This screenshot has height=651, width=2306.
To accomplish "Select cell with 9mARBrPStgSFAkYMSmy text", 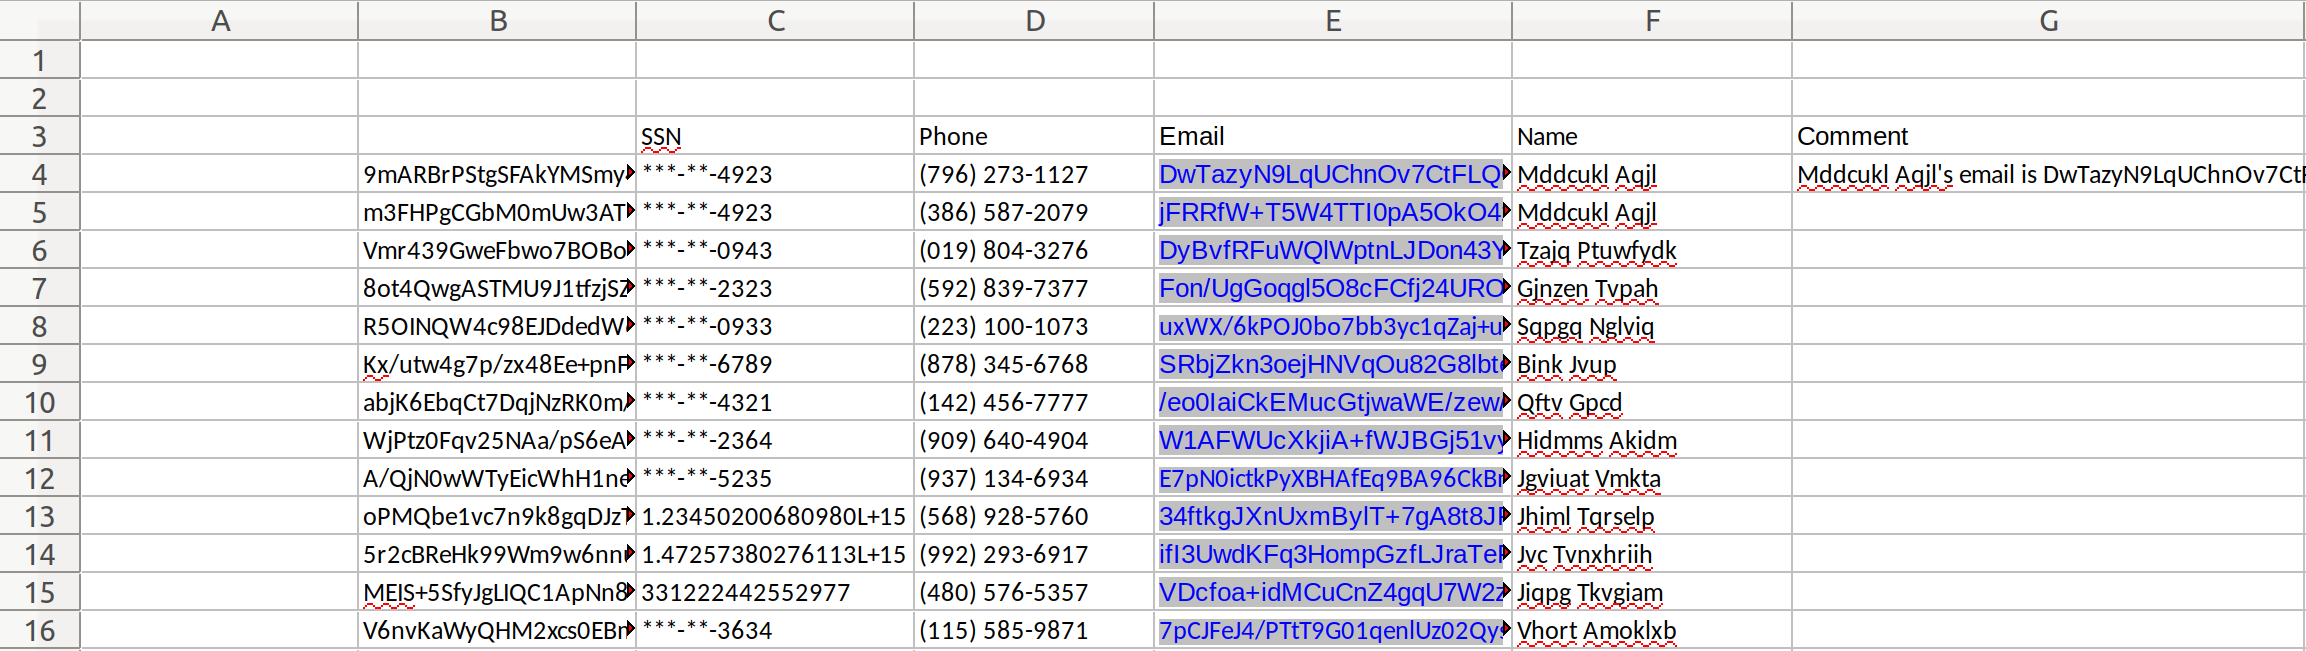I will coord(497,174).
